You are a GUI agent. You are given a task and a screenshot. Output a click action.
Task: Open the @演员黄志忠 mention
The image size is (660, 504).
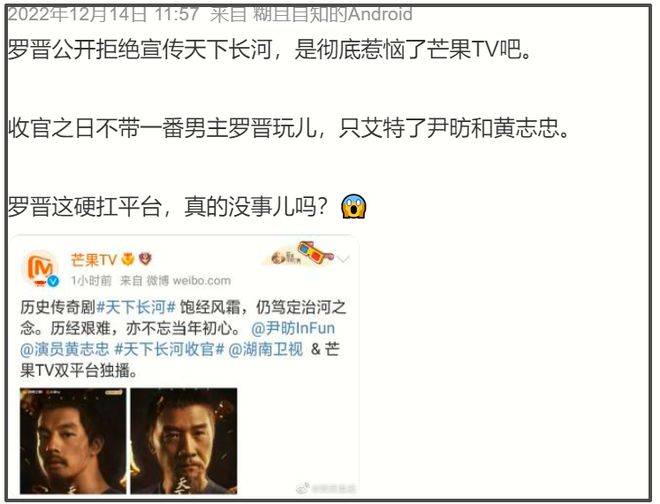click(64, 349)
